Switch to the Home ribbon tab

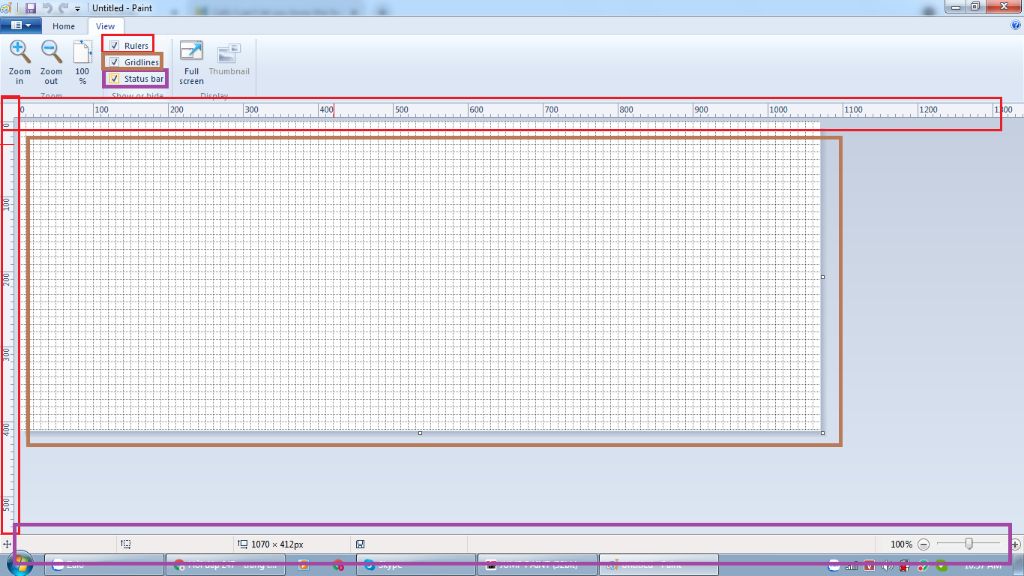(63, 26)
